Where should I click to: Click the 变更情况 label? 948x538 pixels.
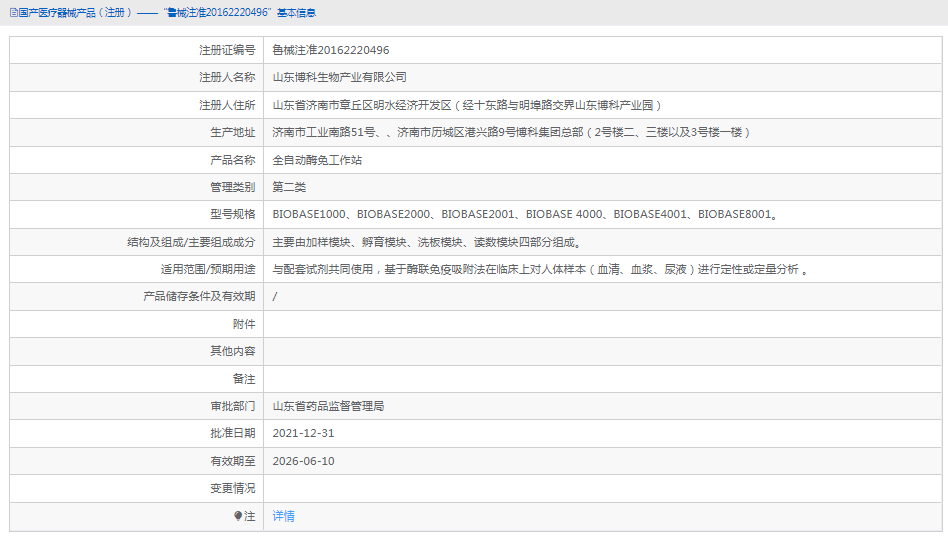point(233,488)
